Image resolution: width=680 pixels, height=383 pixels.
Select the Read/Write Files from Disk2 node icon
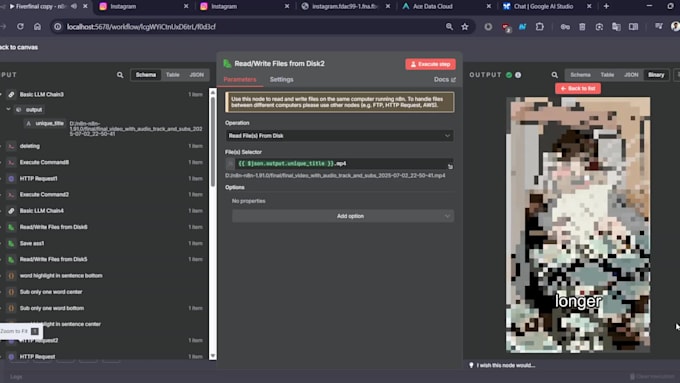227,63
